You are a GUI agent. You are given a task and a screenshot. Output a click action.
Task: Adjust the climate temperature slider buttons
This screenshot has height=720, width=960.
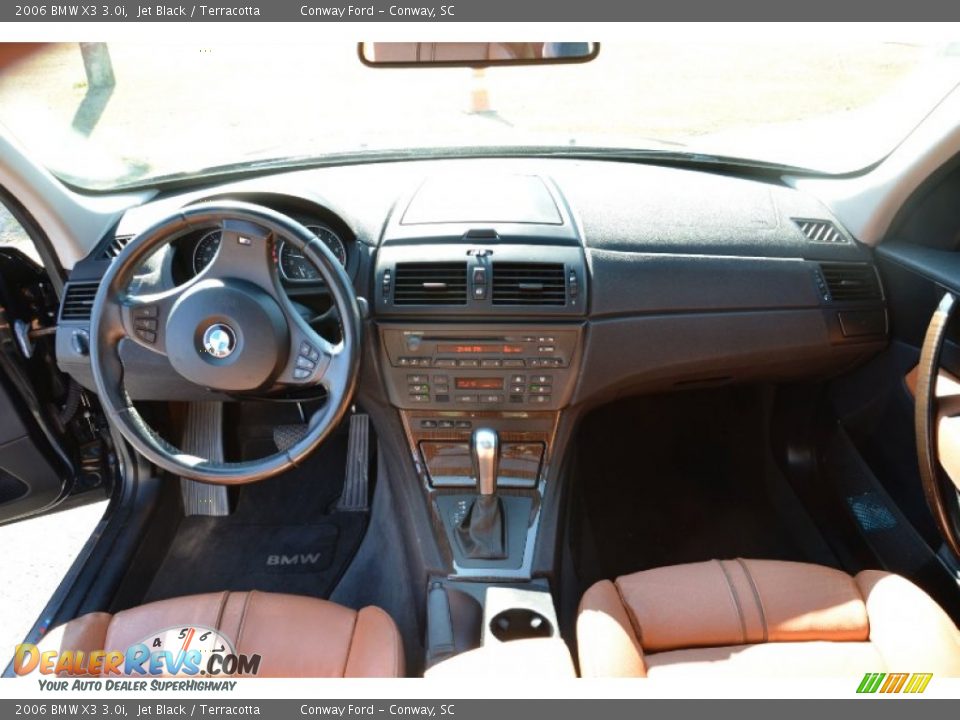[518, 385]
